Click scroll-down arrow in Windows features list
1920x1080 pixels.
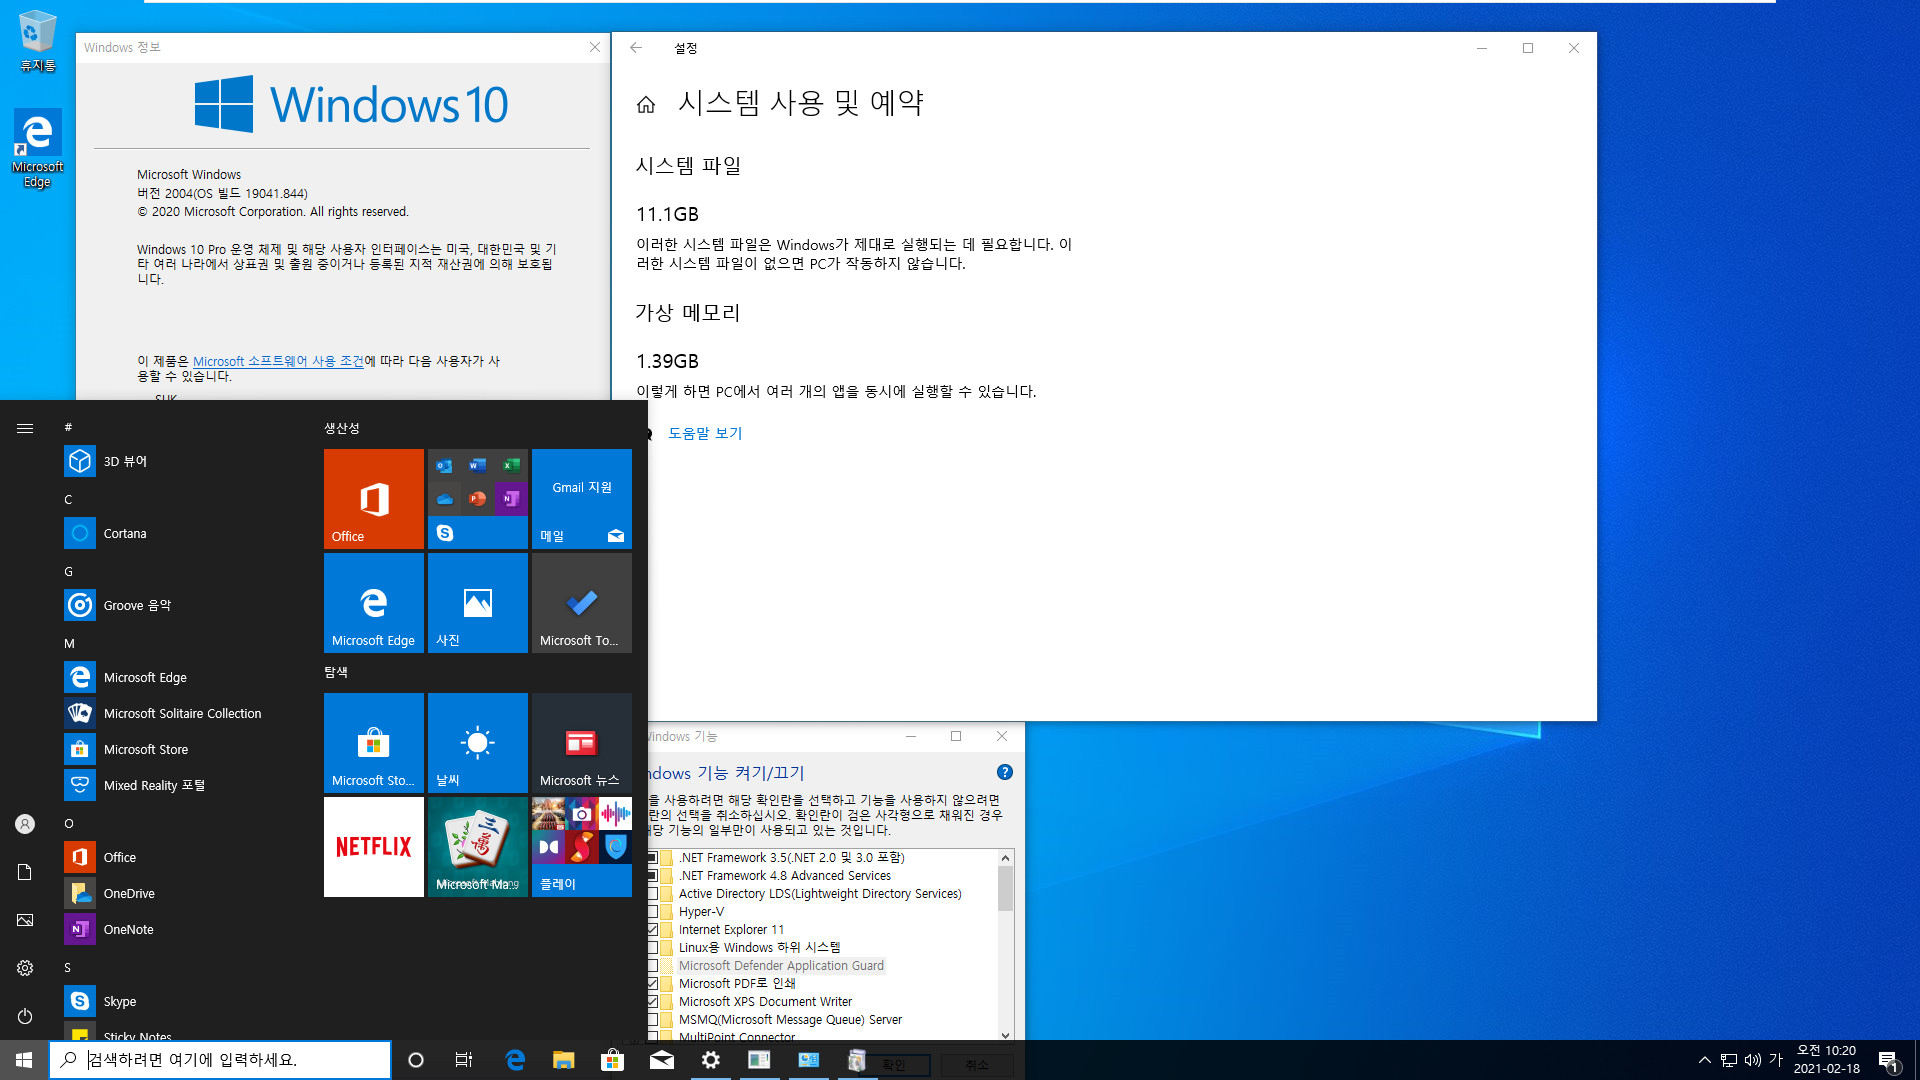[1006, 1035]
